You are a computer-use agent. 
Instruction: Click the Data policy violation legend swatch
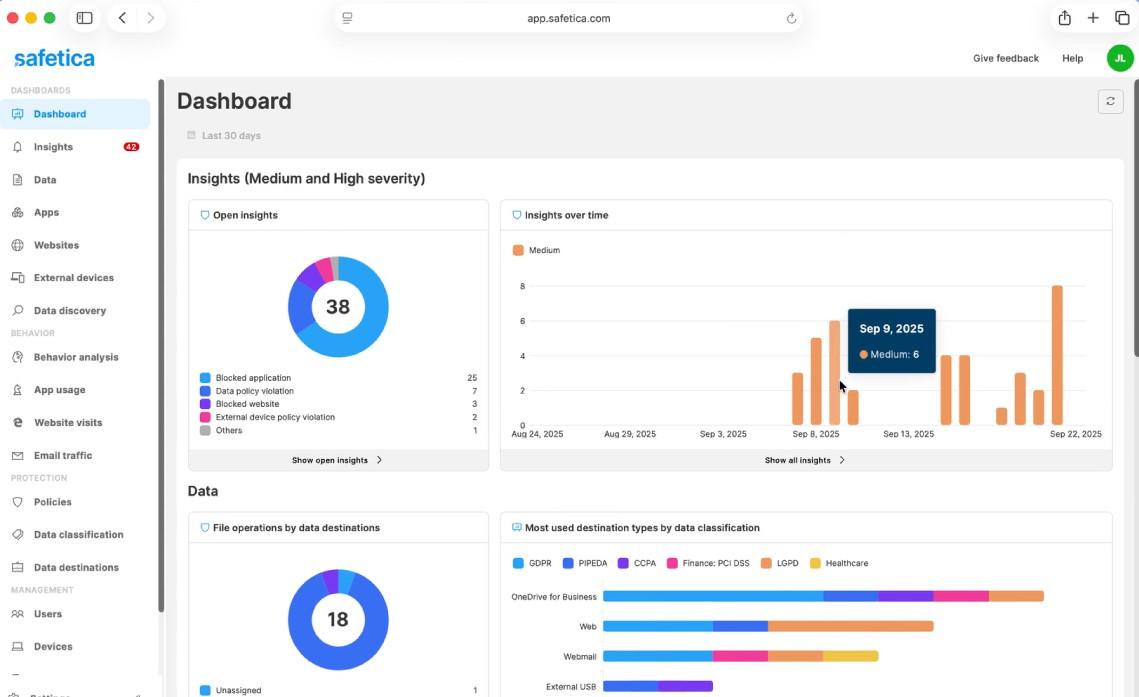click(205, 391)
